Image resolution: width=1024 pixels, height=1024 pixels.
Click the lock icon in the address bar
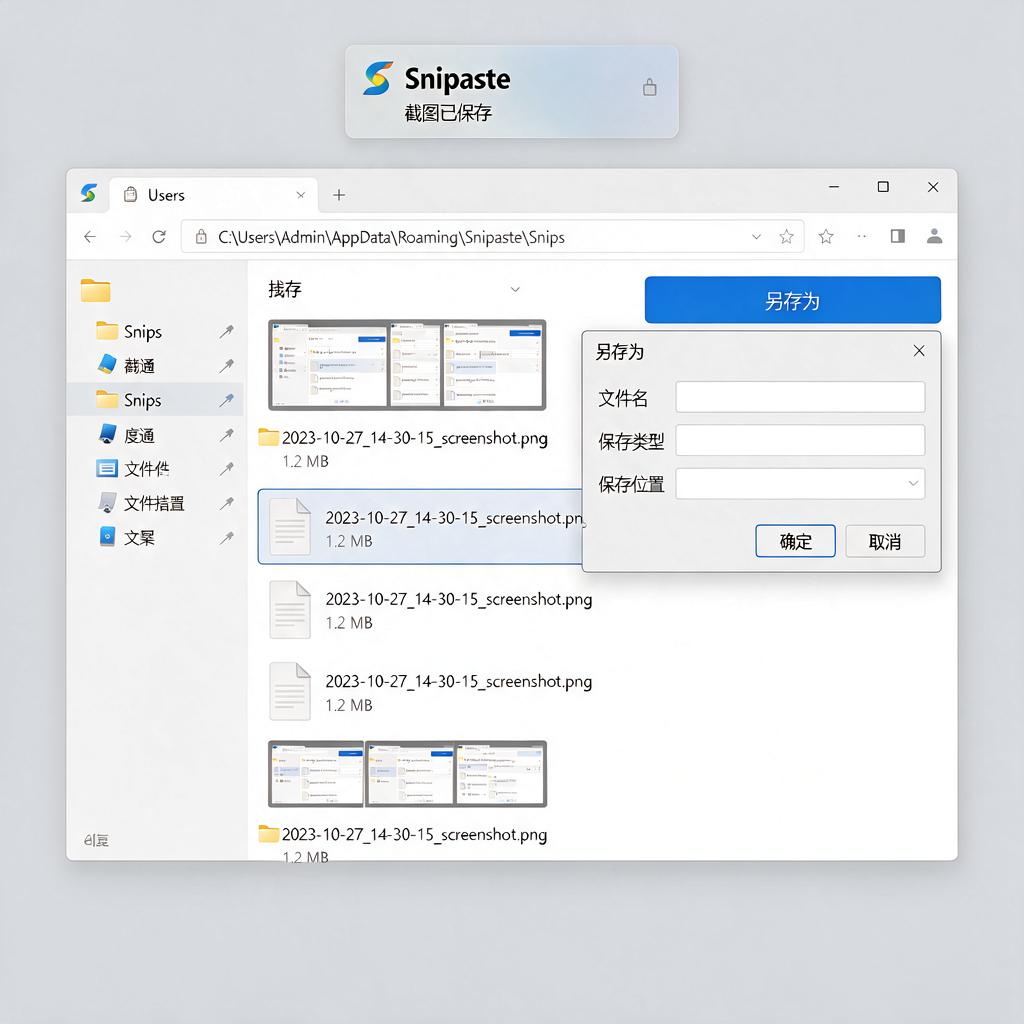[x=201, y=236]
